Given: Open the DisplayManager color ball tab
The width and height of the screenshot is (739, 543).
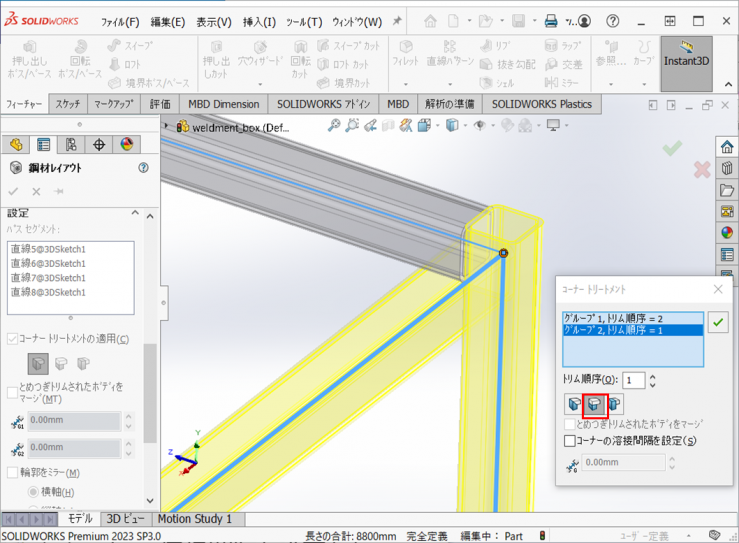Looking at the screenshot, I should tap(126, 145).
